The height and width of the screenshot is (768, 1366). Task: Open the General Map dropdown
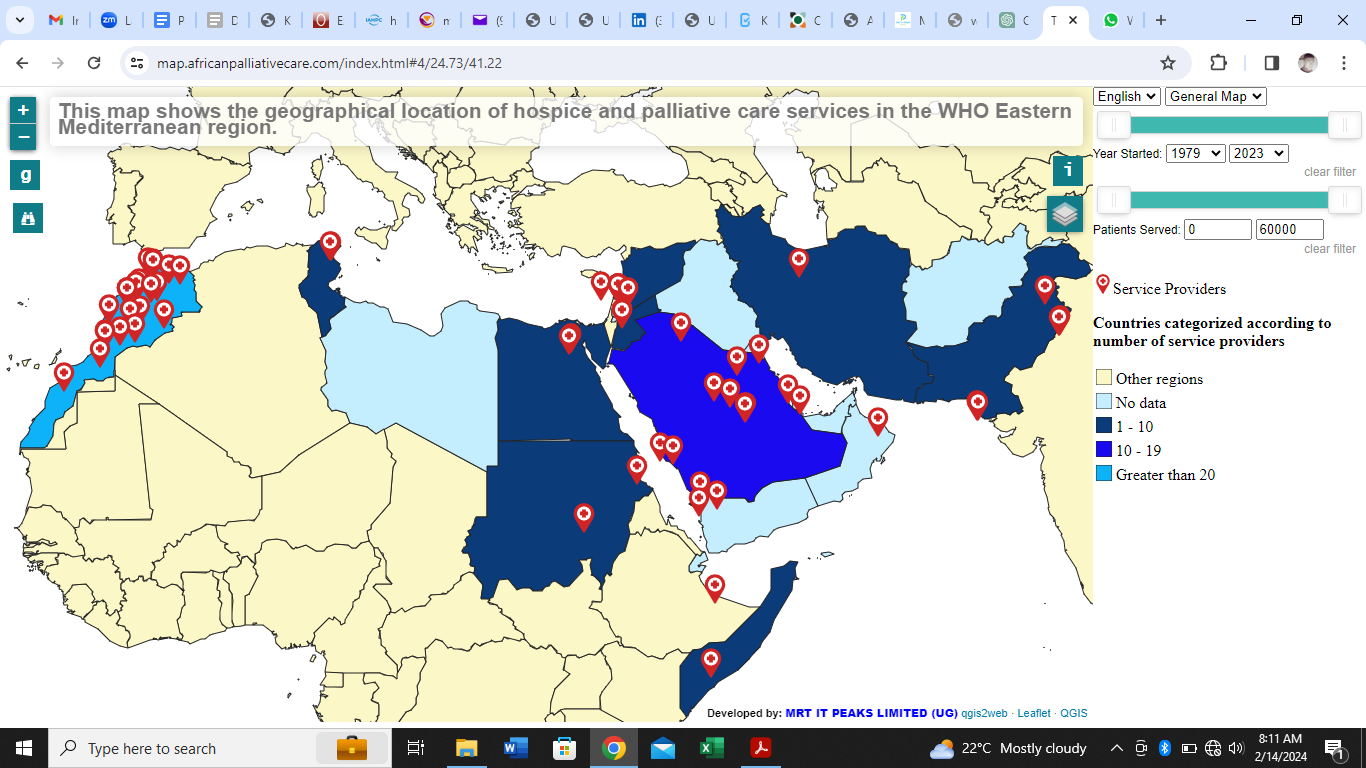(x=1215, y=96)
